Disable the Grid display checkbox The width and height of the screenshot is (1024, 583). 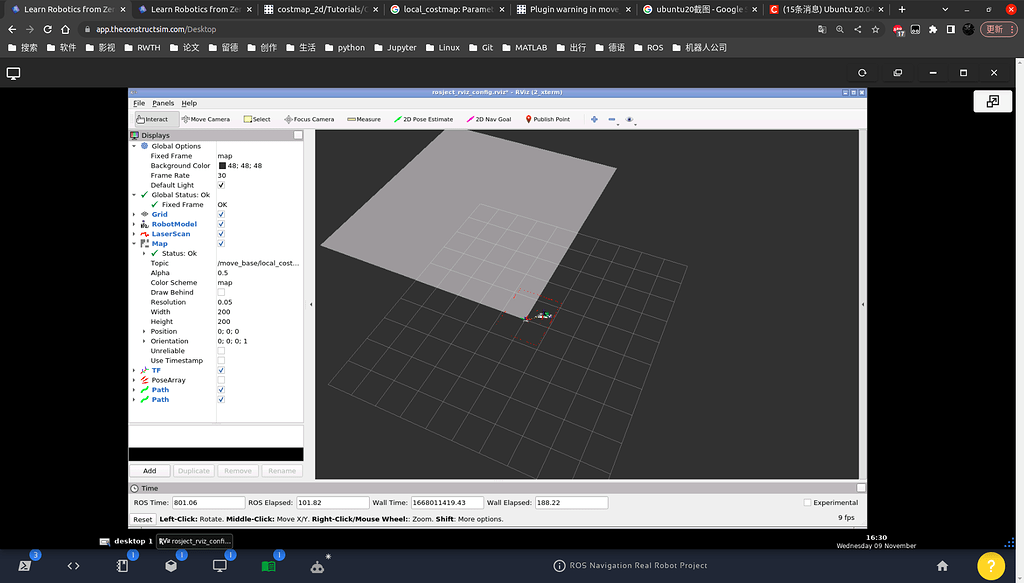[x=221, y=214]
